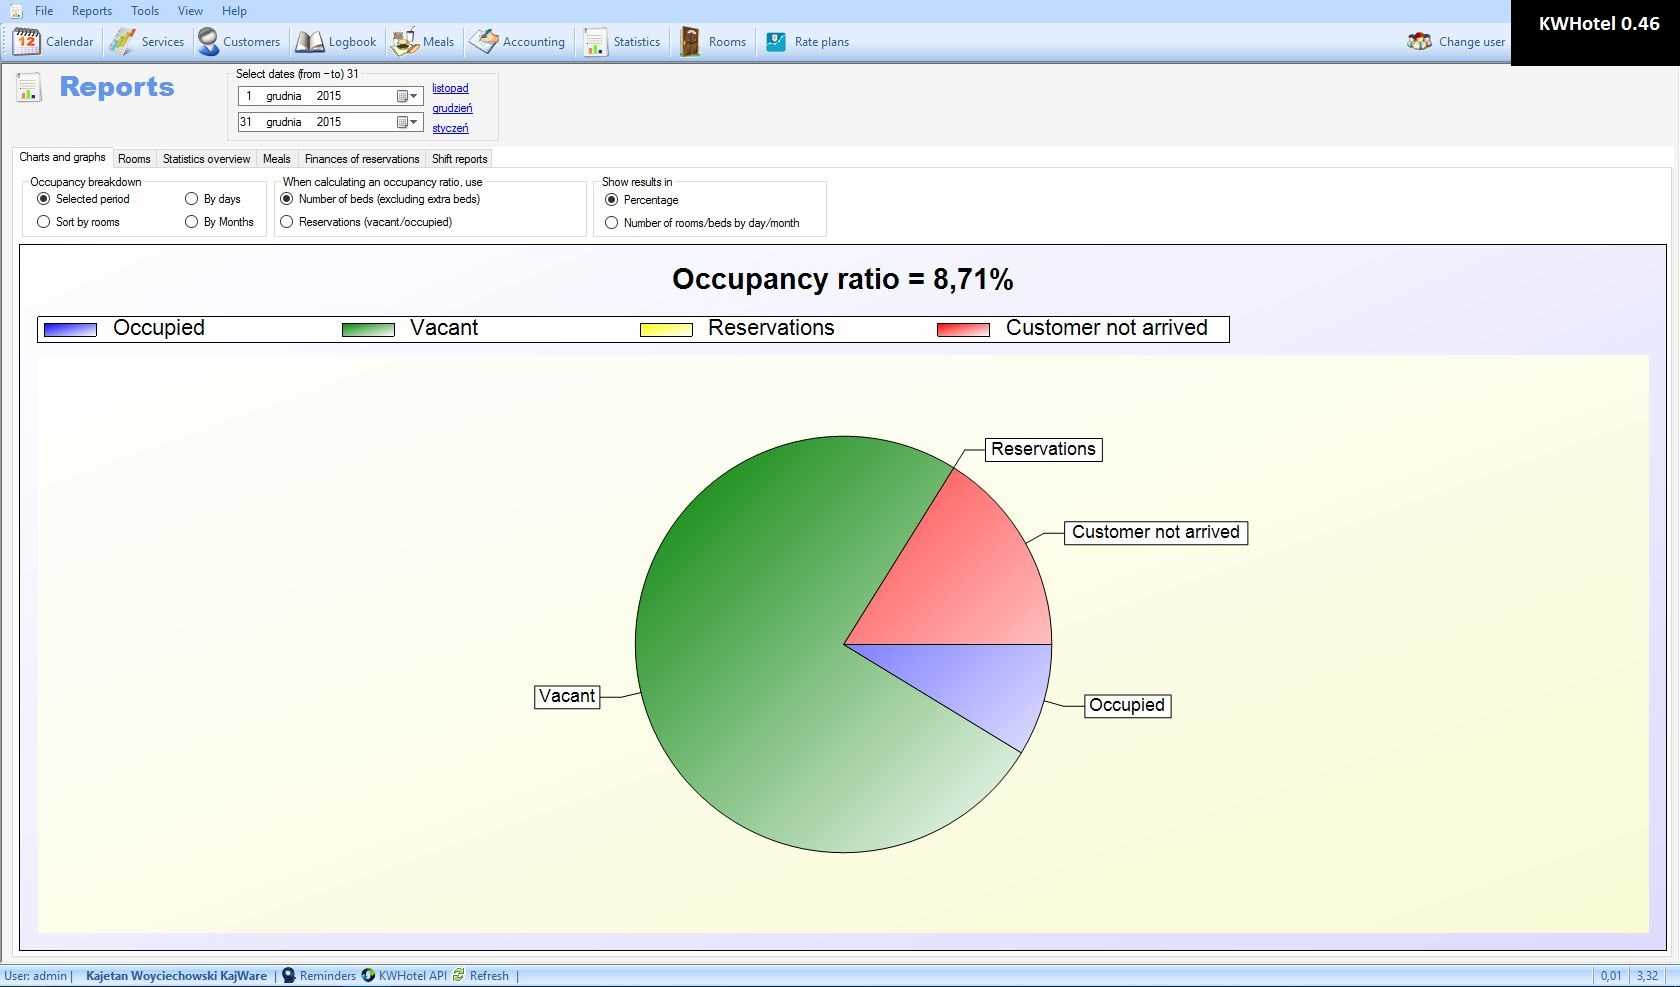1680x987 pixels.
Task: Click Refresh in the status bar
Action: pyautogui.click(x=488, y=976)
